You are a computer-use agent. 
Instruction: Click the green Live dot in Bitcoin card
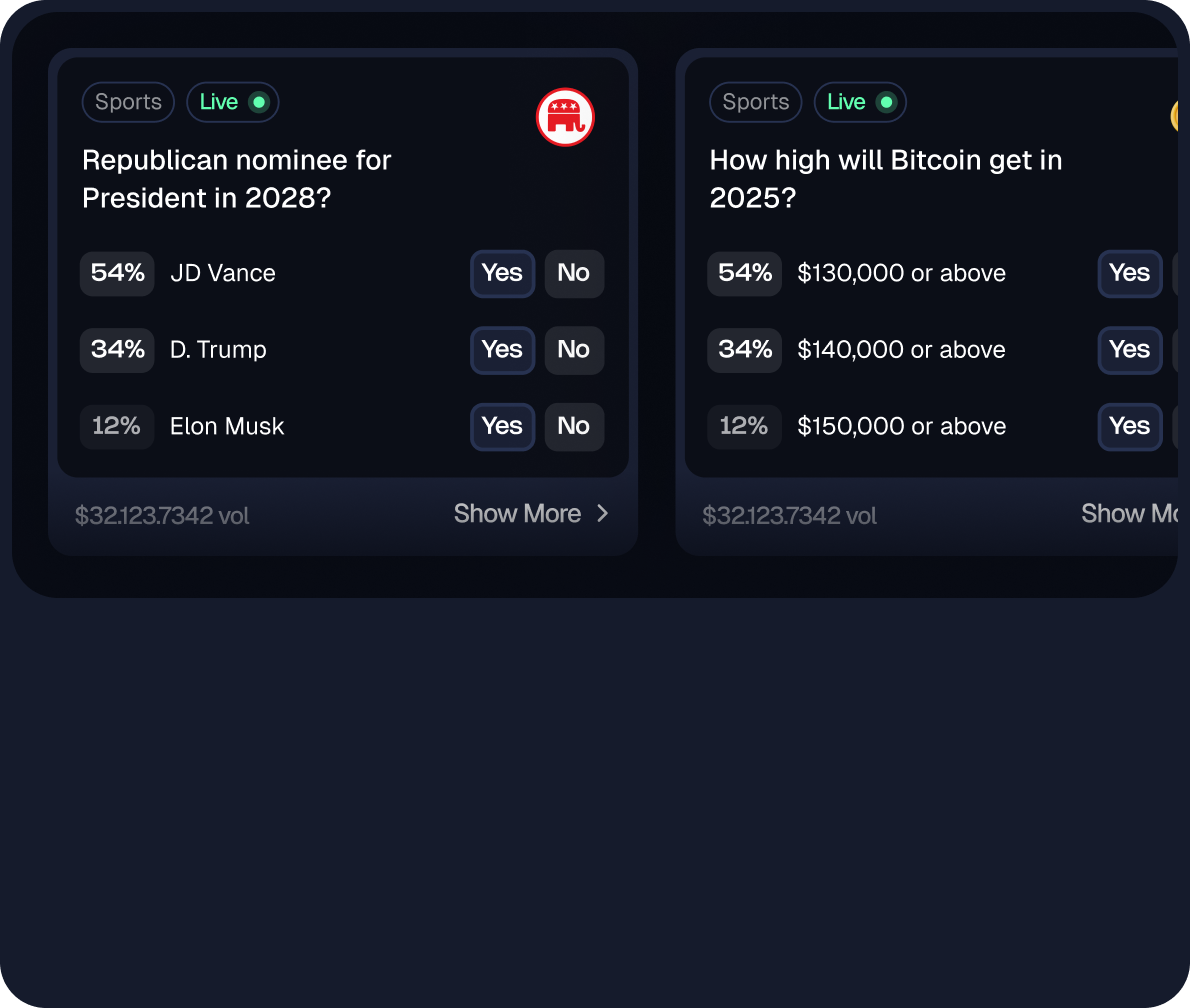pyautogui.click(x=885, y=102)
